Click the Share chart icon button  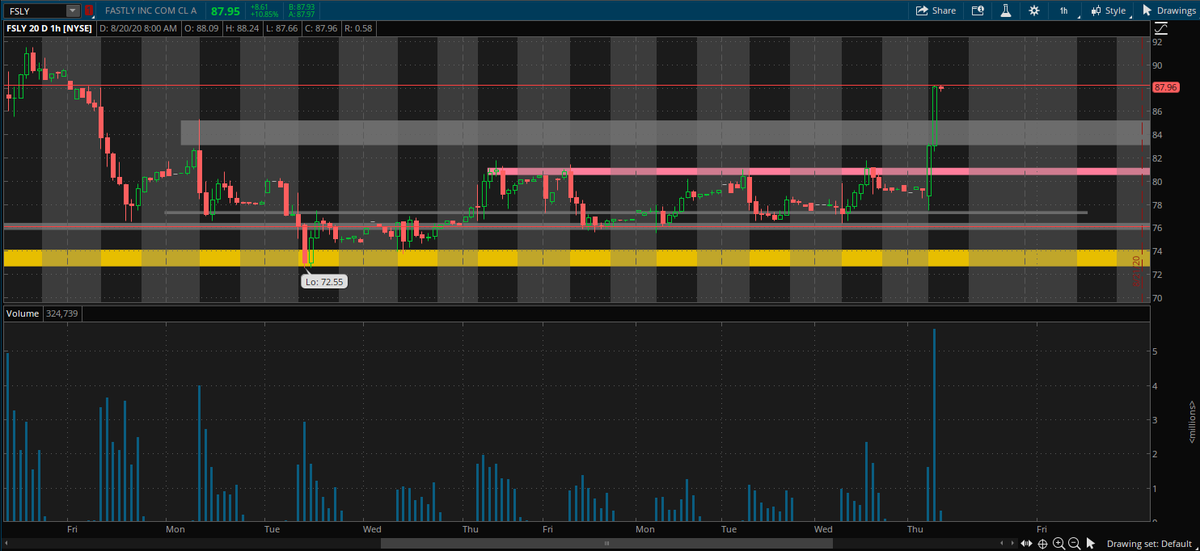point(937,10)
